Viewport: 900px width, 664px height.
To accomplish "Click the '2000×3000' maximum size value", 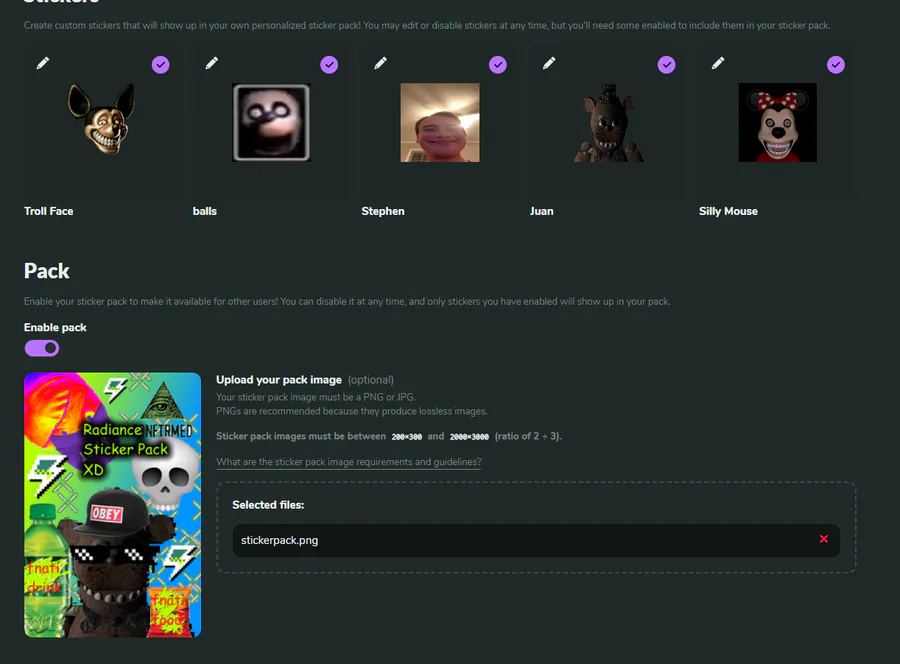I will click(469, 437).
